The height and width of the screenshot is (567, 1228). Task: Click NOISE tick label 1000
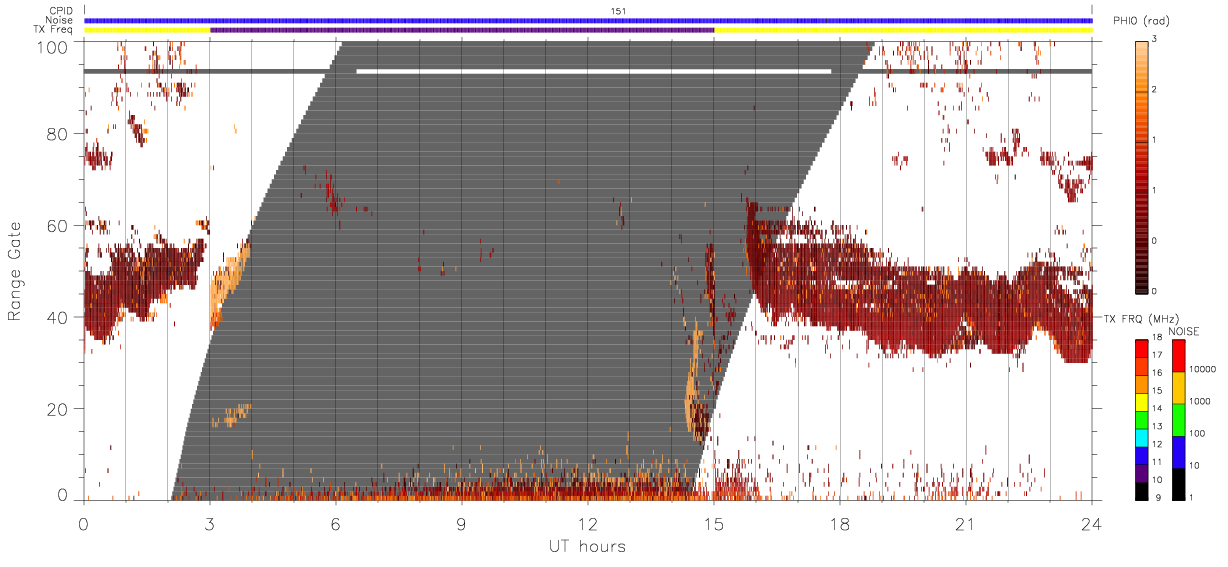[1200, 400]
